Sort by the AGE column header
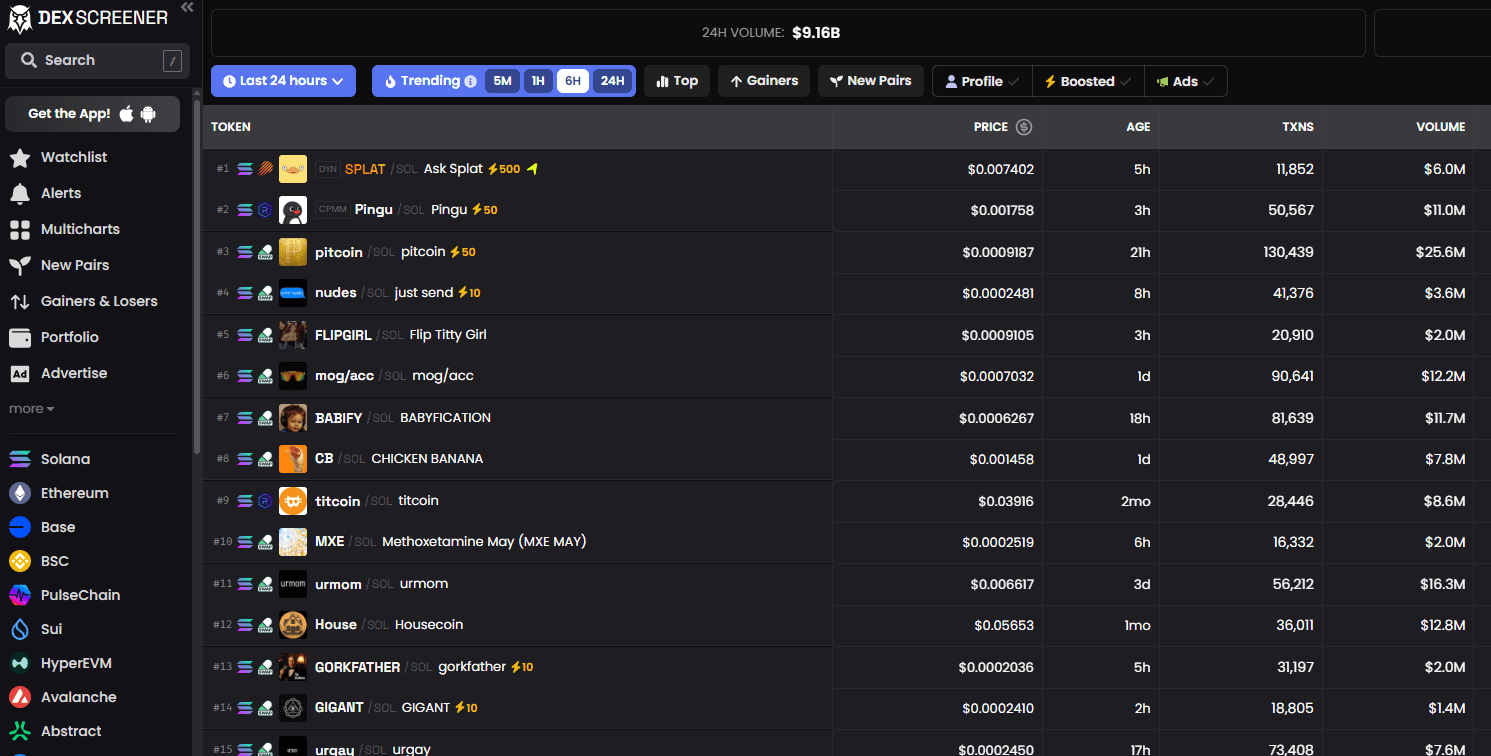Image resolution: width=1491 pixels, height=756 pixels. pyautogui.click(x=1138, y=127)
